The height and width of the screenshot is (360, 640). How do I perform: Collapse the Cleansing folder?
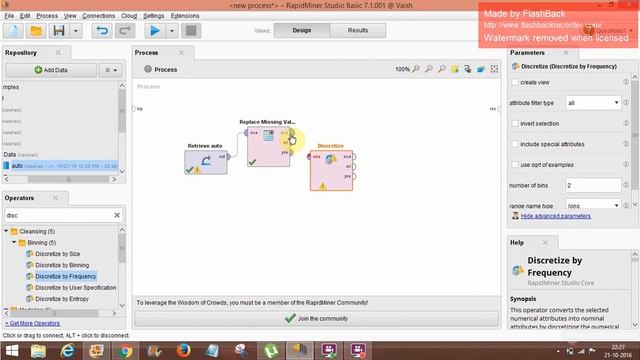click(6, 231)
